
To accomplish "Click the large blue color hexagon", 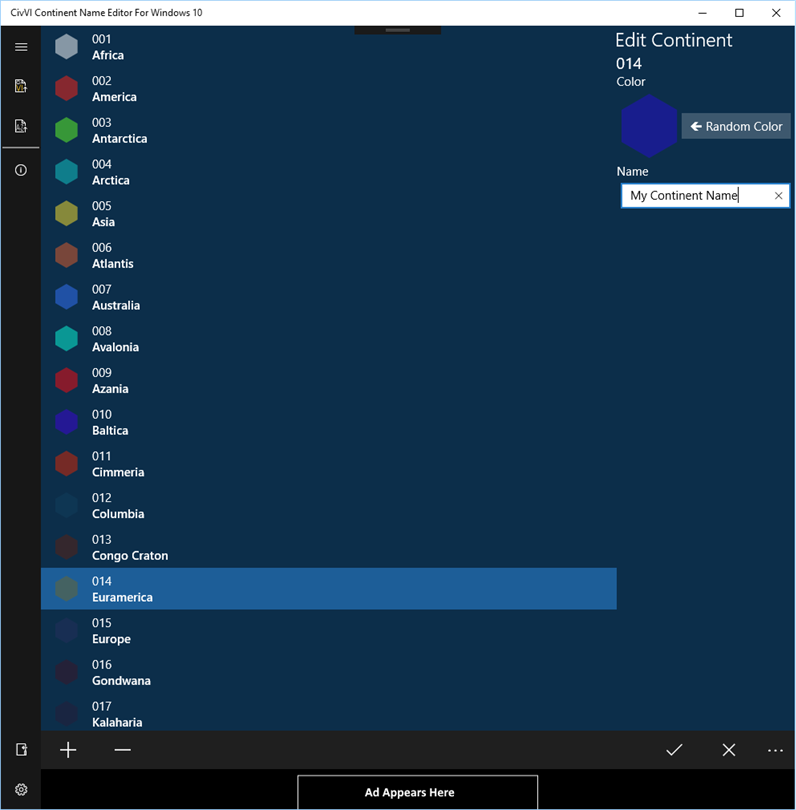I will click(649, 126).
